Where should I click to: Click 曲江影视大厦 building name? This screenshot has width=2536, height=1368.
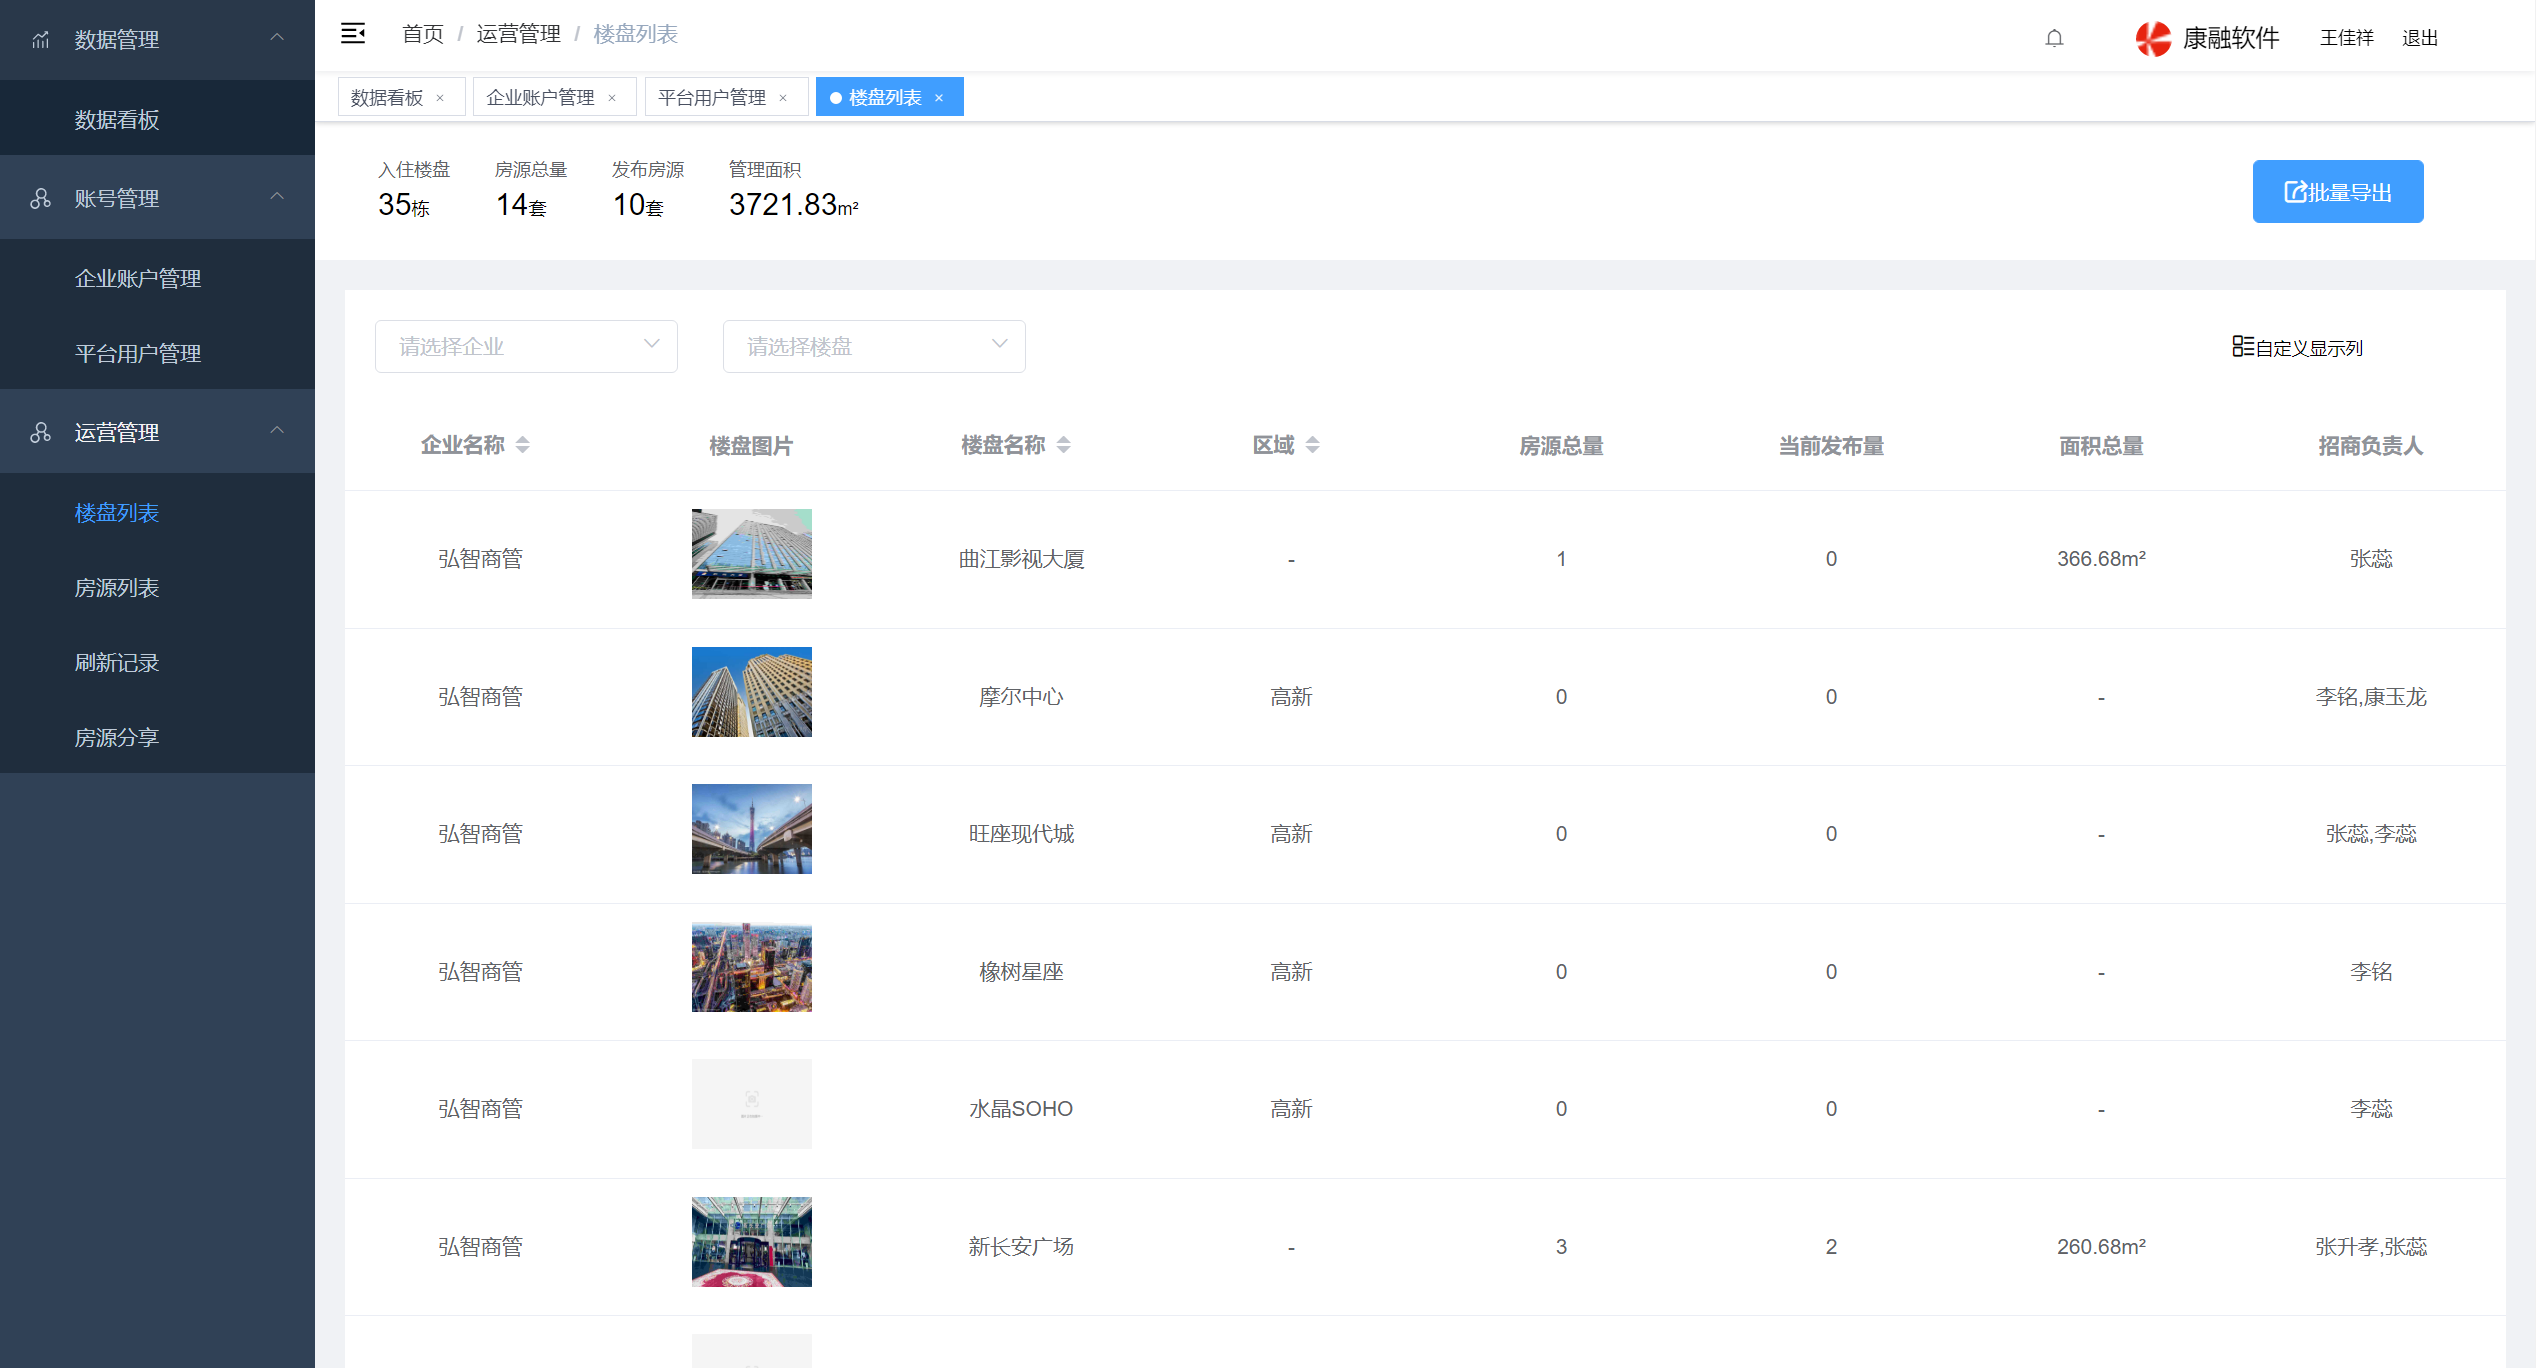click(1021, 559)
